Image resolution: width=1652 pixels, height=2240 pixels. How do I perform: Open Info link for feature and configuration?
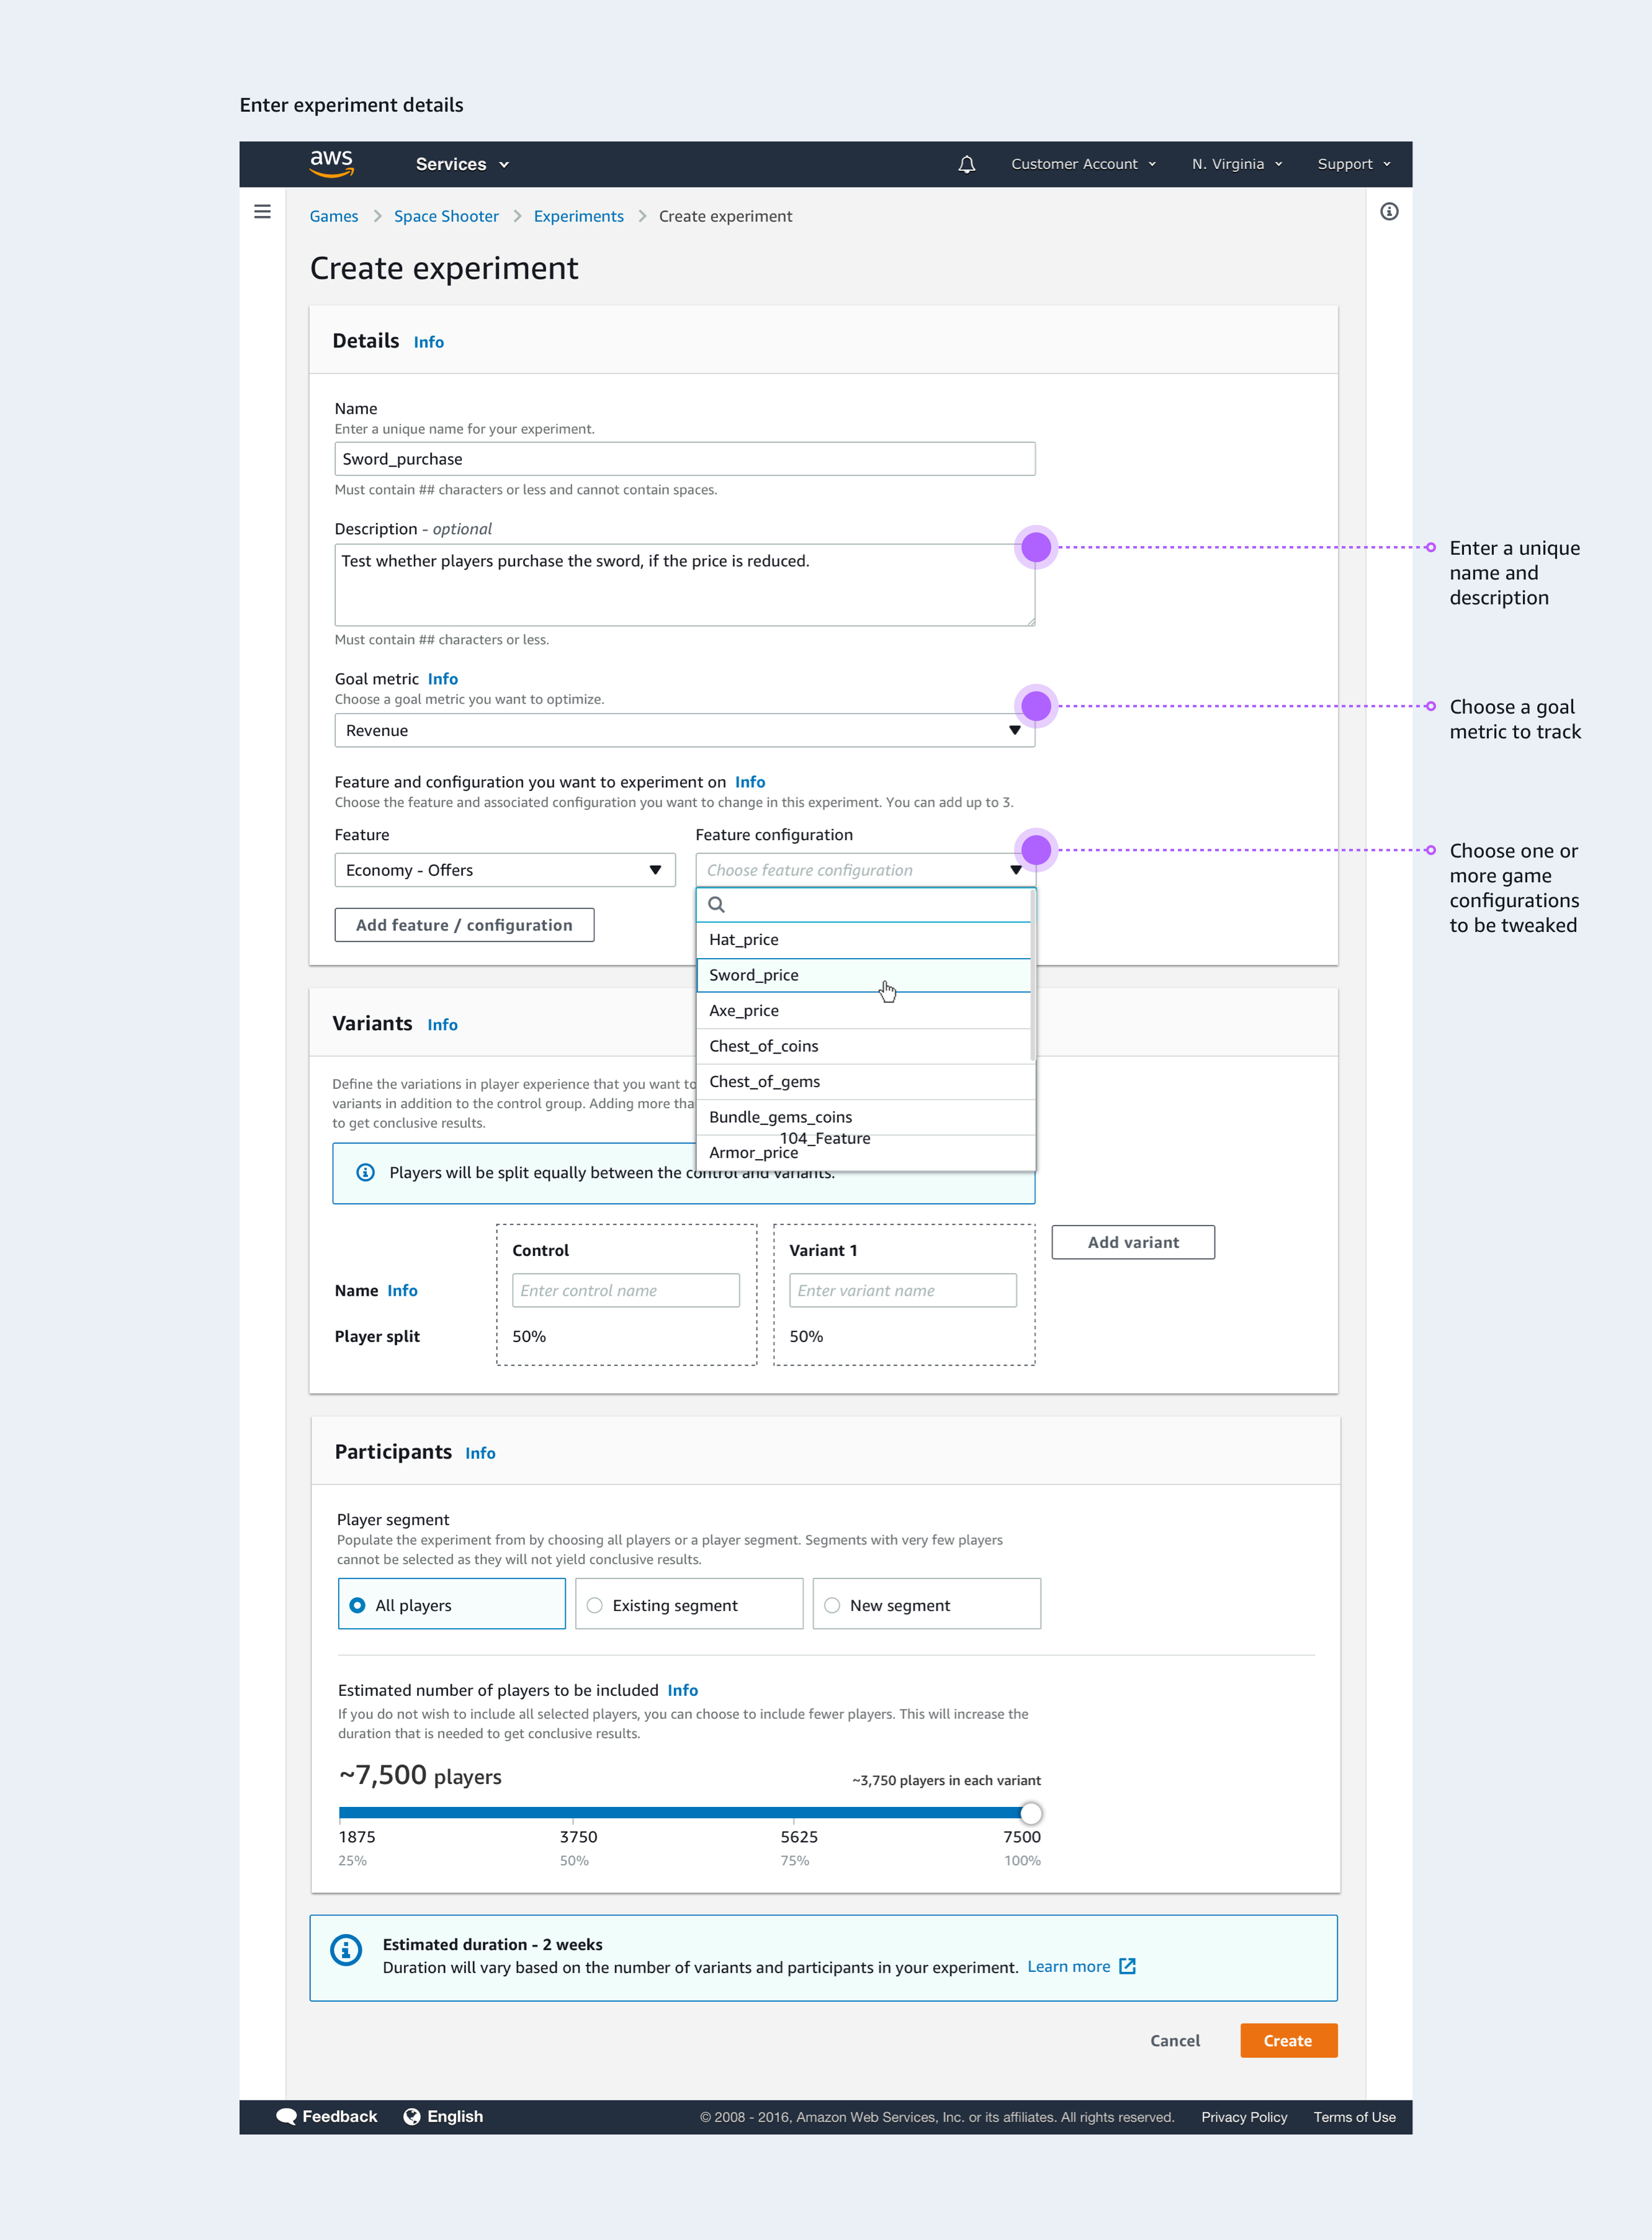tap(750, 782)
